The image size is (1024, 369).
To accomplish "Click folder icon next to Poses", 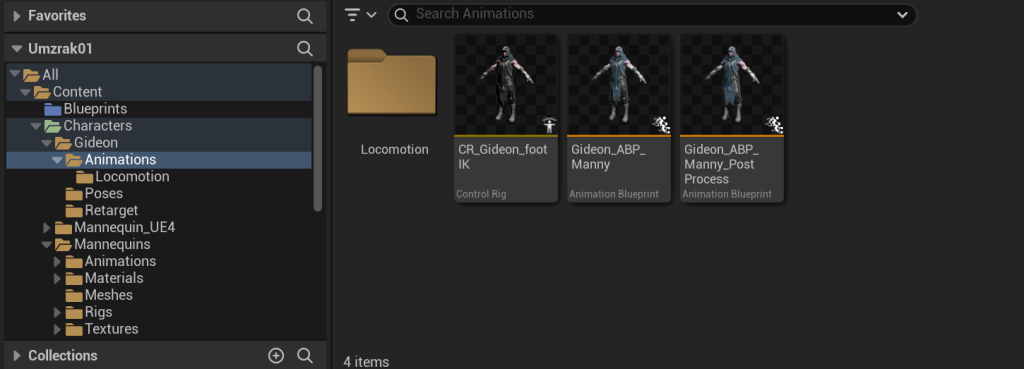I will [x=74, y=194].
